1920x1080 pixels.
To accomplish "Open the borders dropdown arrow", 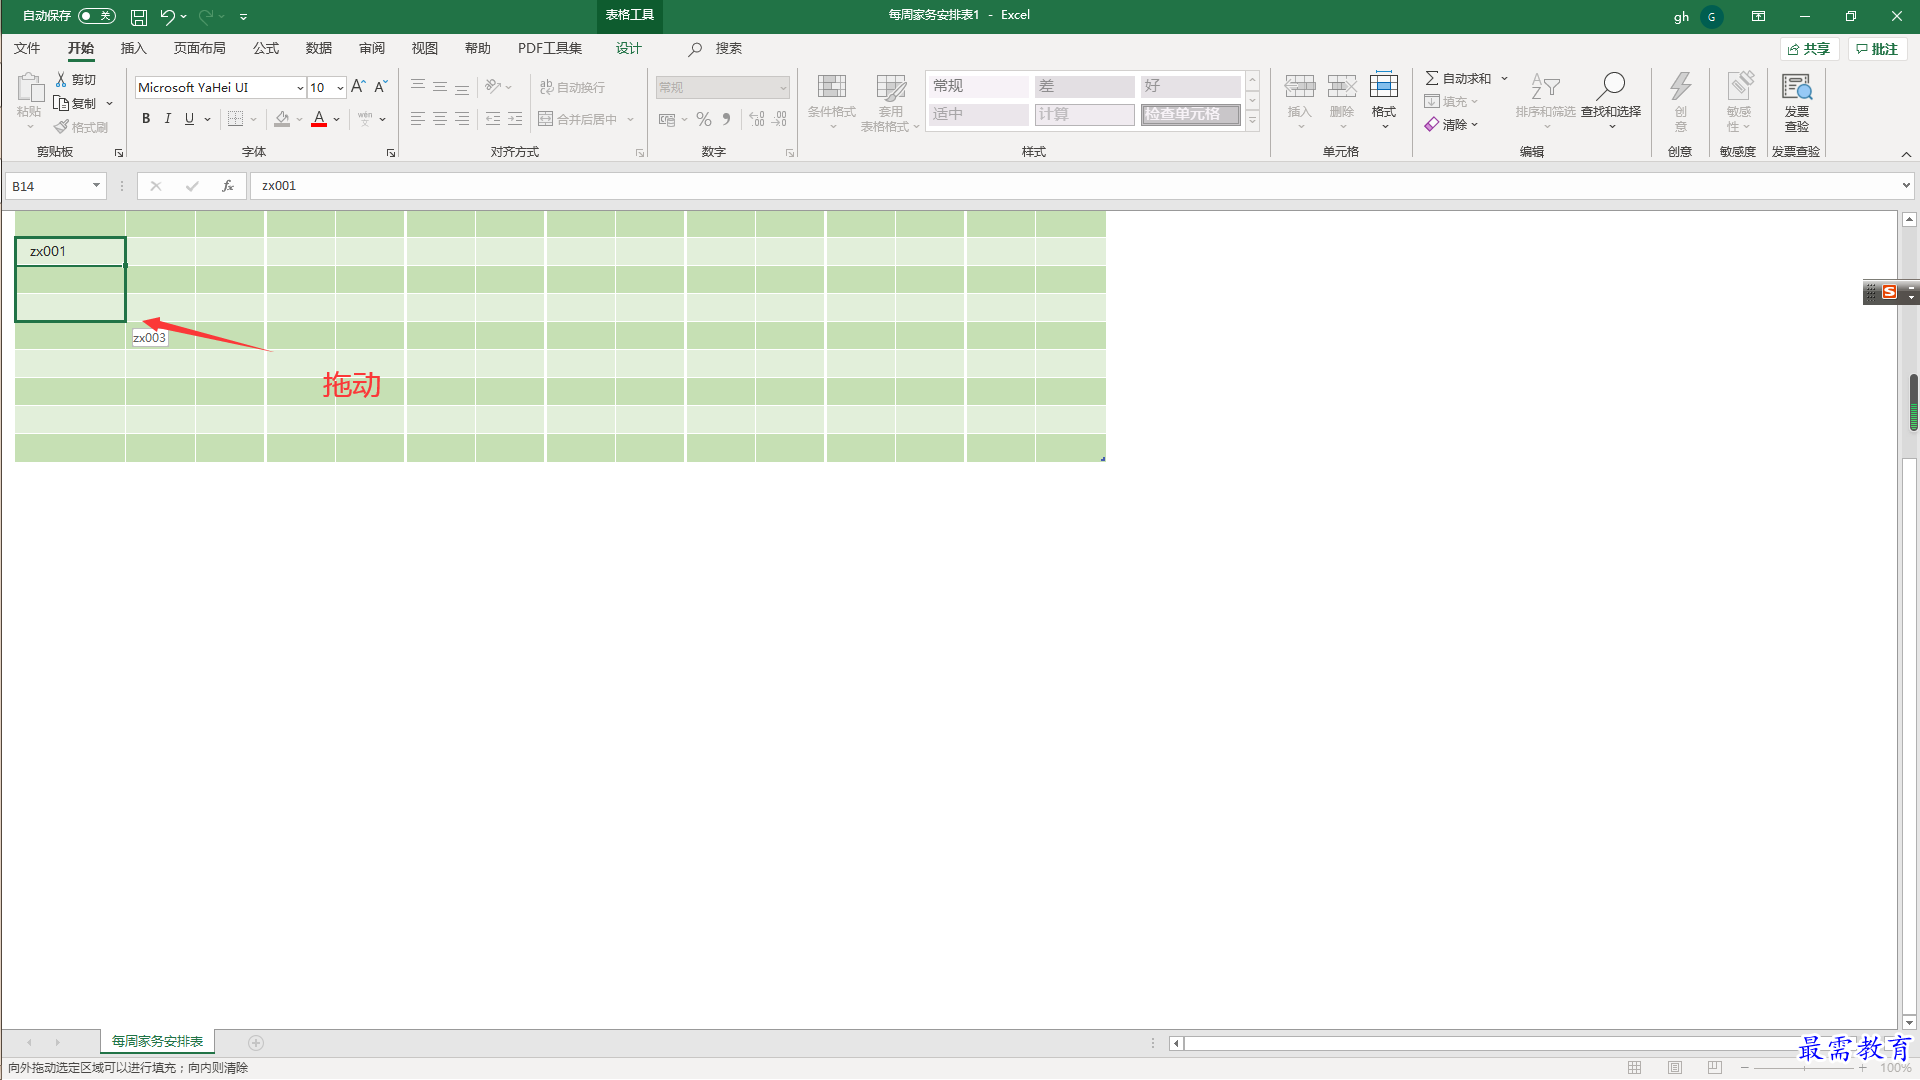I will [x=254, y=119].
